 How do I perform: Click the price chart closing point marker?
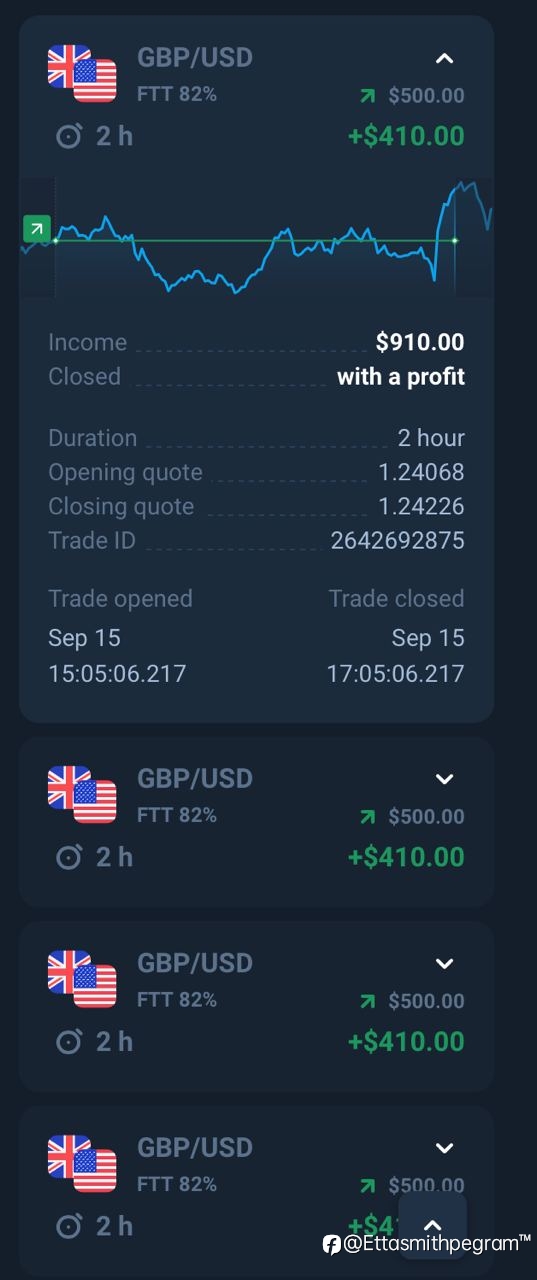455,241
